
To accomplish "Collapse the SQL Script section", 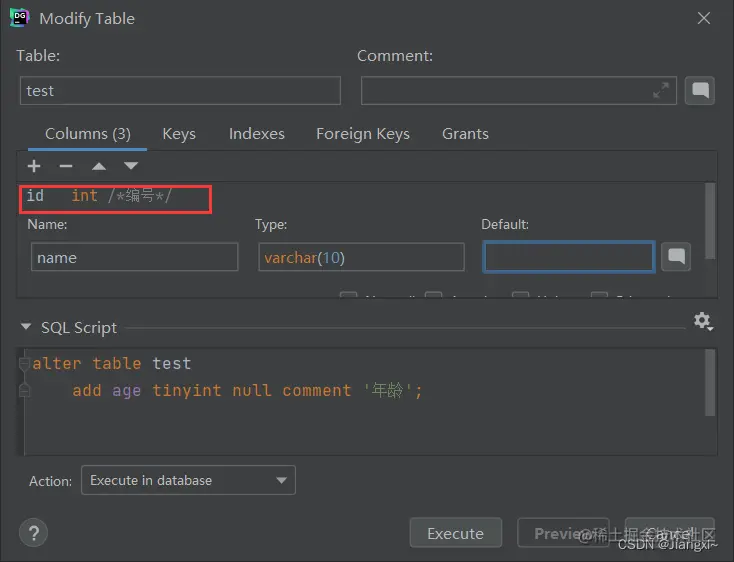I will (26, 327).
